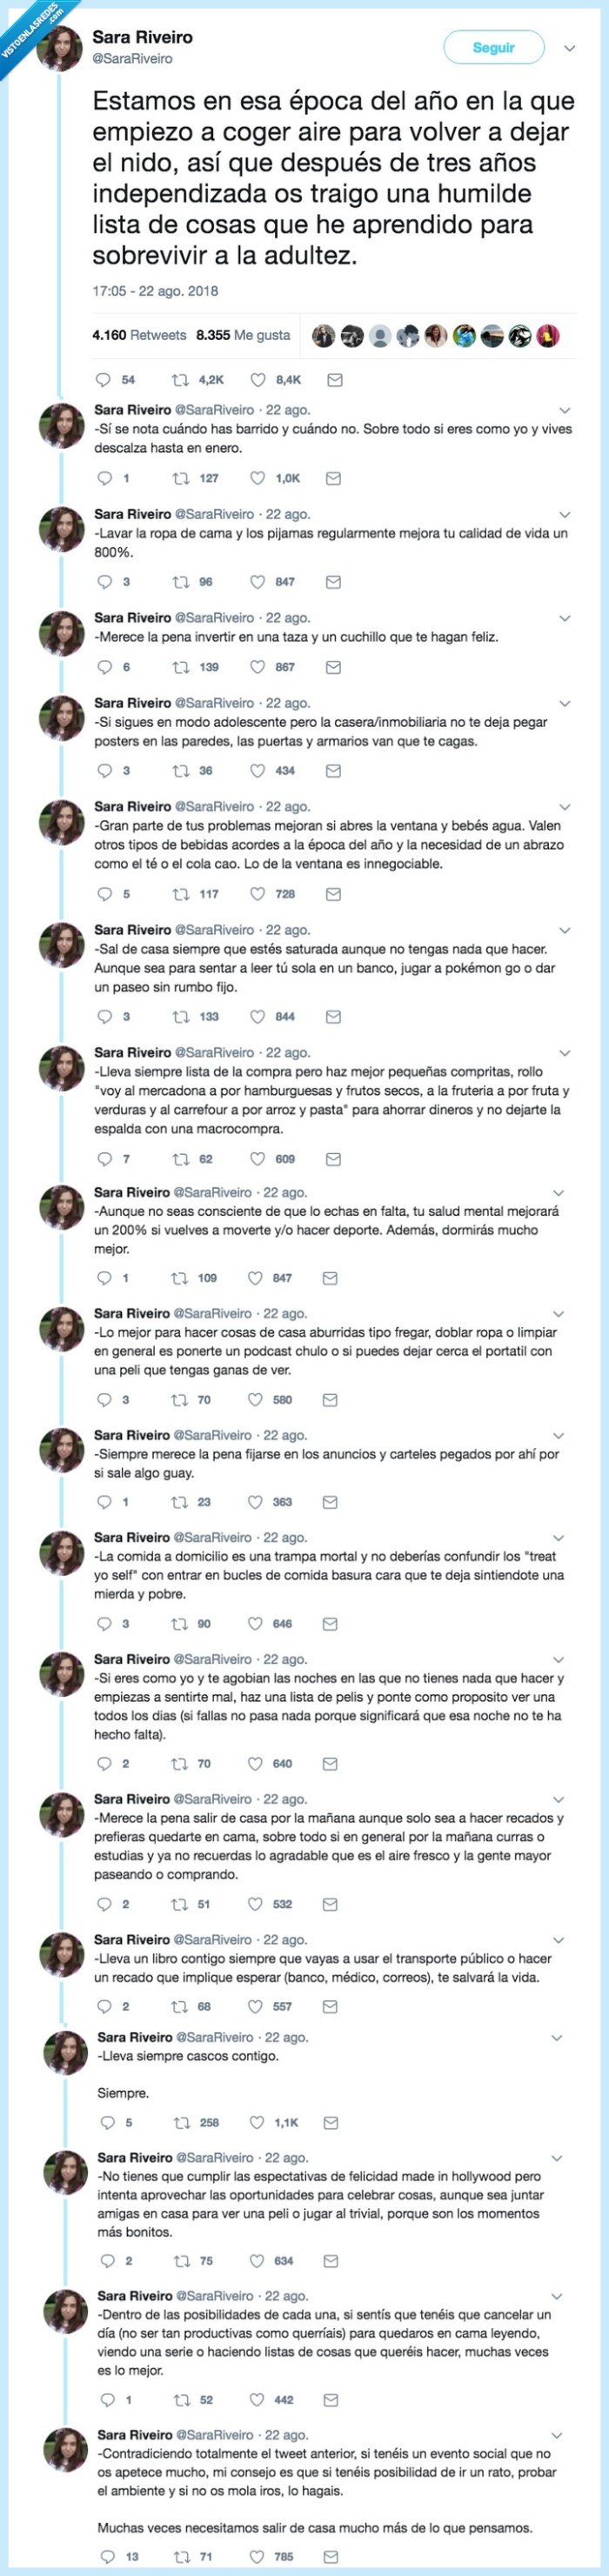Reply to the last tweet with 13 replies
609x2576 pixels.
[x=106, y=2556]
